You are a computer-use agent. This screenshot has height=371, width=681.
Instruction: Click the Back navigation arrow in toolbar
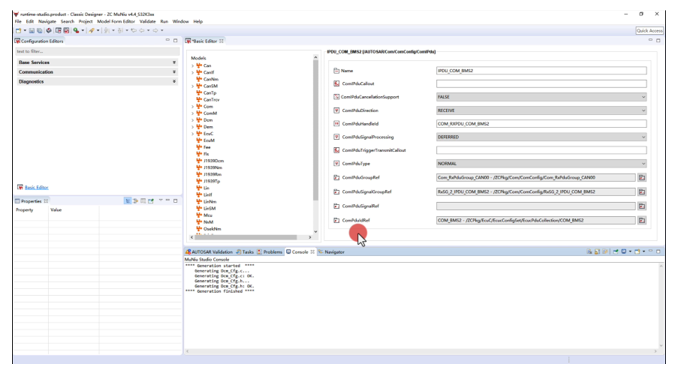[142, 30]
